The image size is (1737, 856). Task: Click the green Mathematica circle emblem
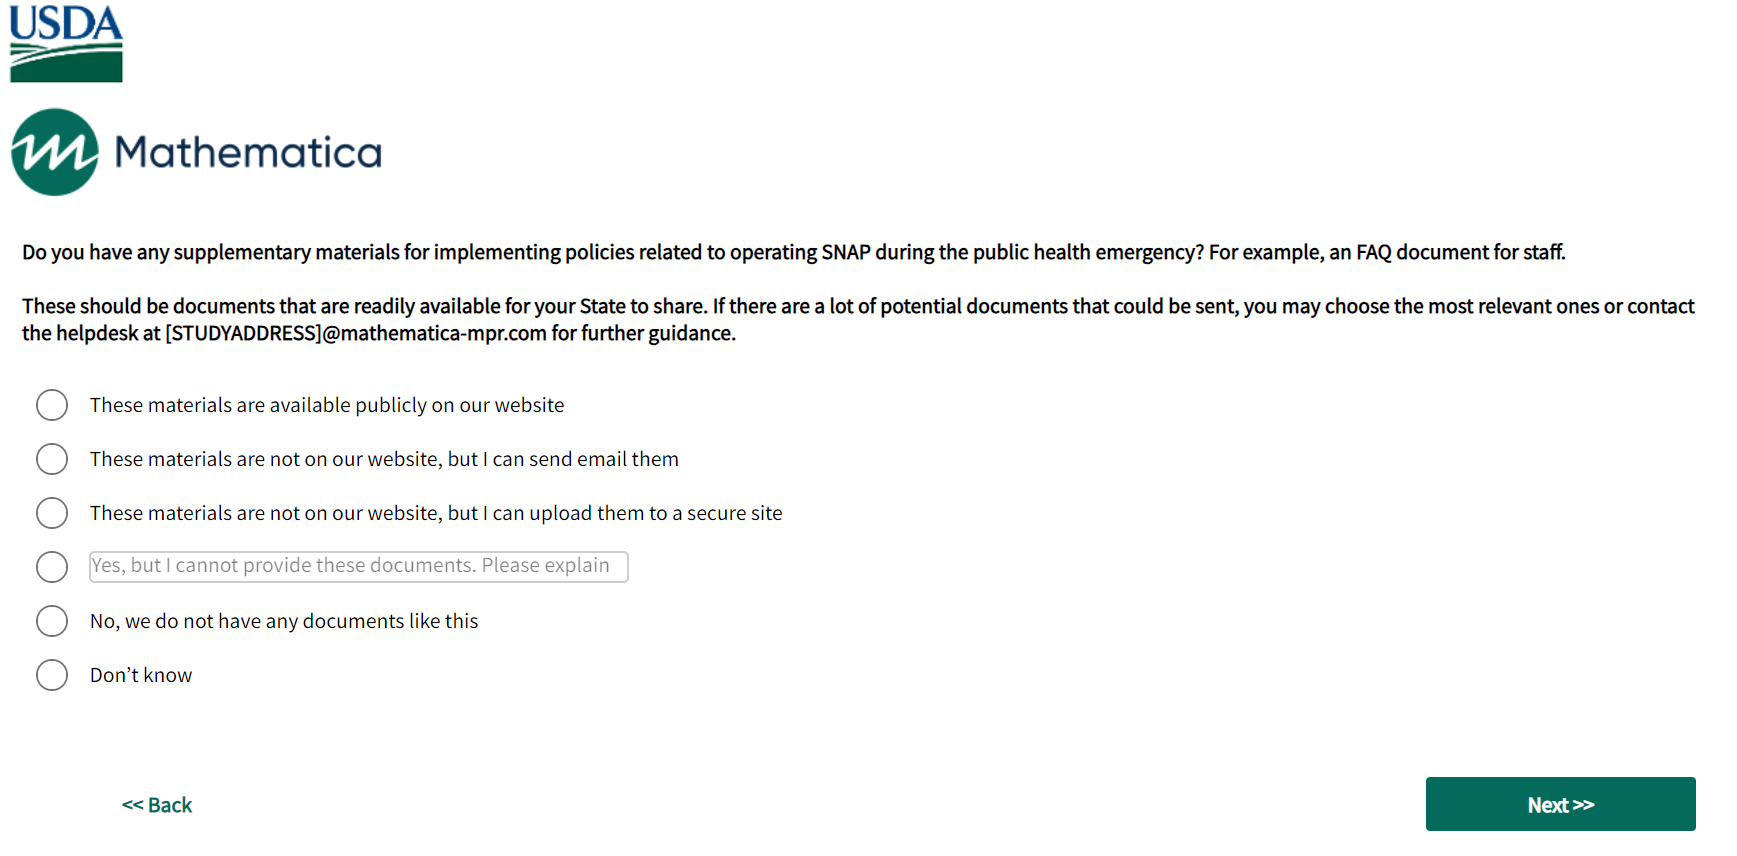55,152
